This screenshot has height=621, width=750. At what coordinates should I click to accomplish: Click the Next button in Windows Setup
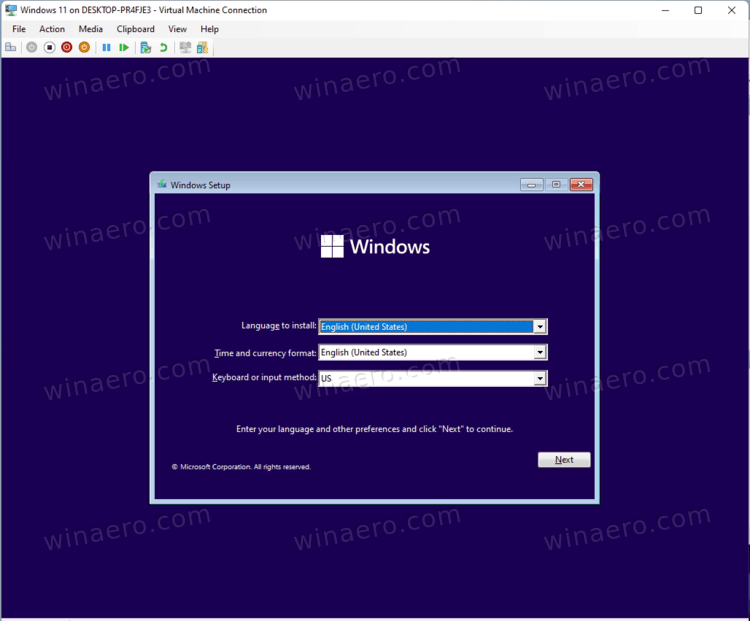(x=564, y=460)
